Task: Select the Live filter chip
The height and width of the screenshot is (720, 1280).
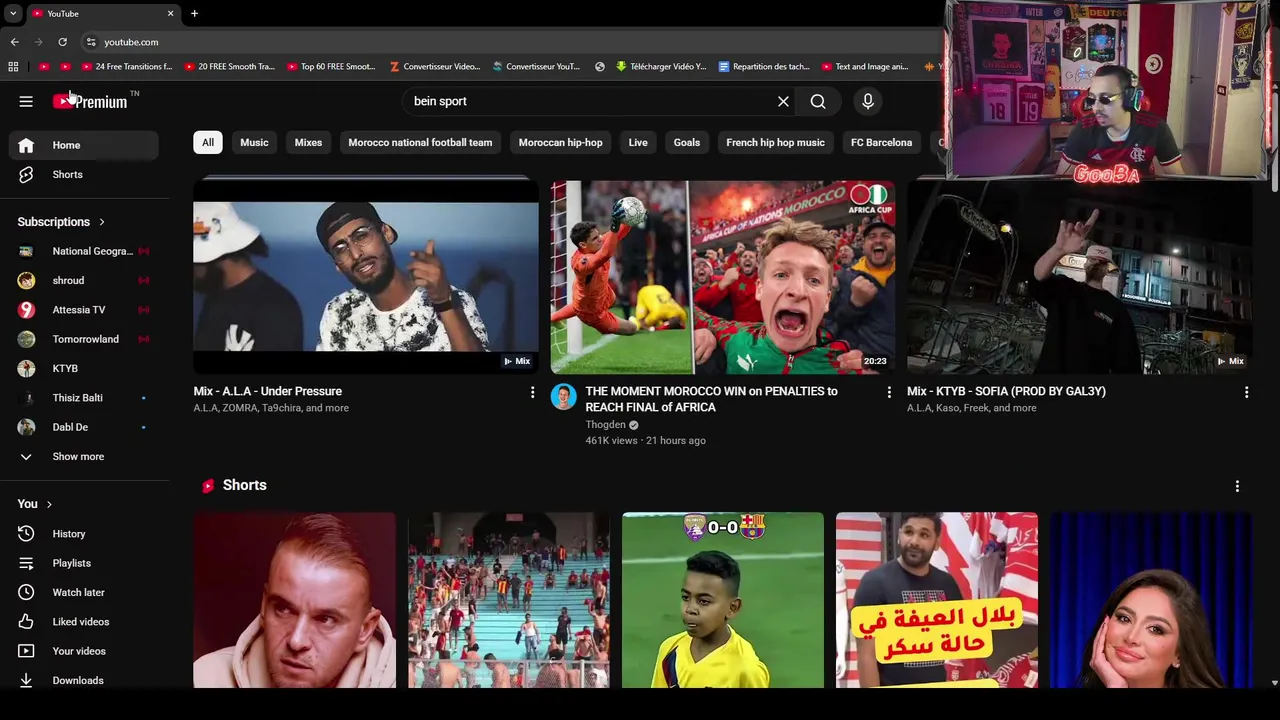Action: tap(638, 142)
